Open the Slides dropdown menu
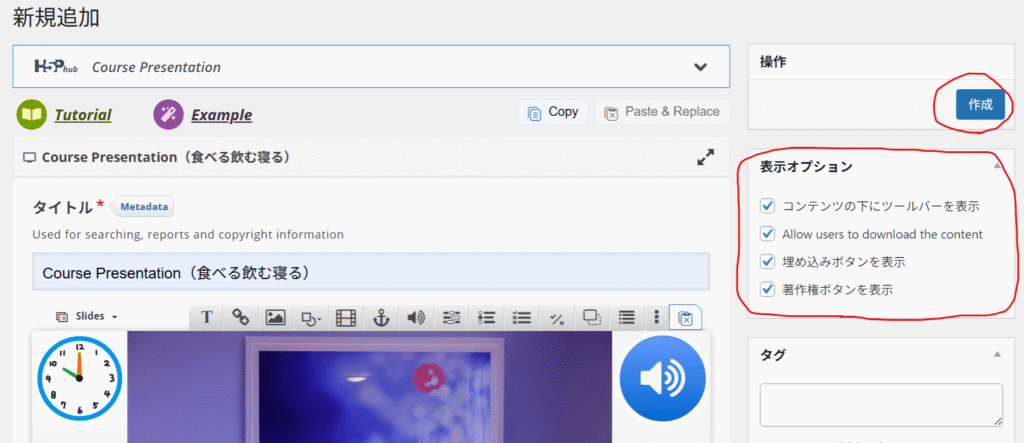Image resolution: width=1024 pixels, height=443 pixels. (88, 316)
